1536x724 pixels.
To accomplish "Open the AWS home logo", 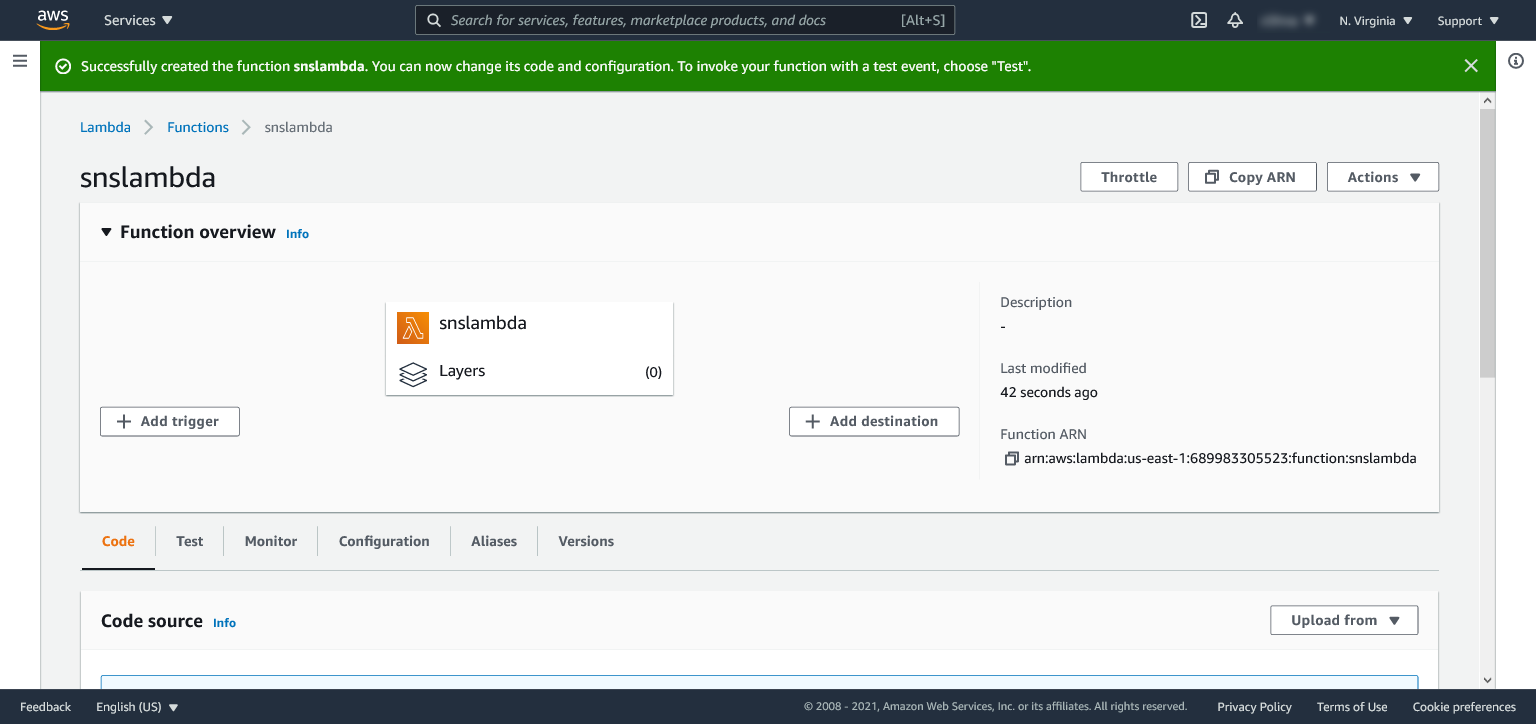I will click(x=52, y=19).
